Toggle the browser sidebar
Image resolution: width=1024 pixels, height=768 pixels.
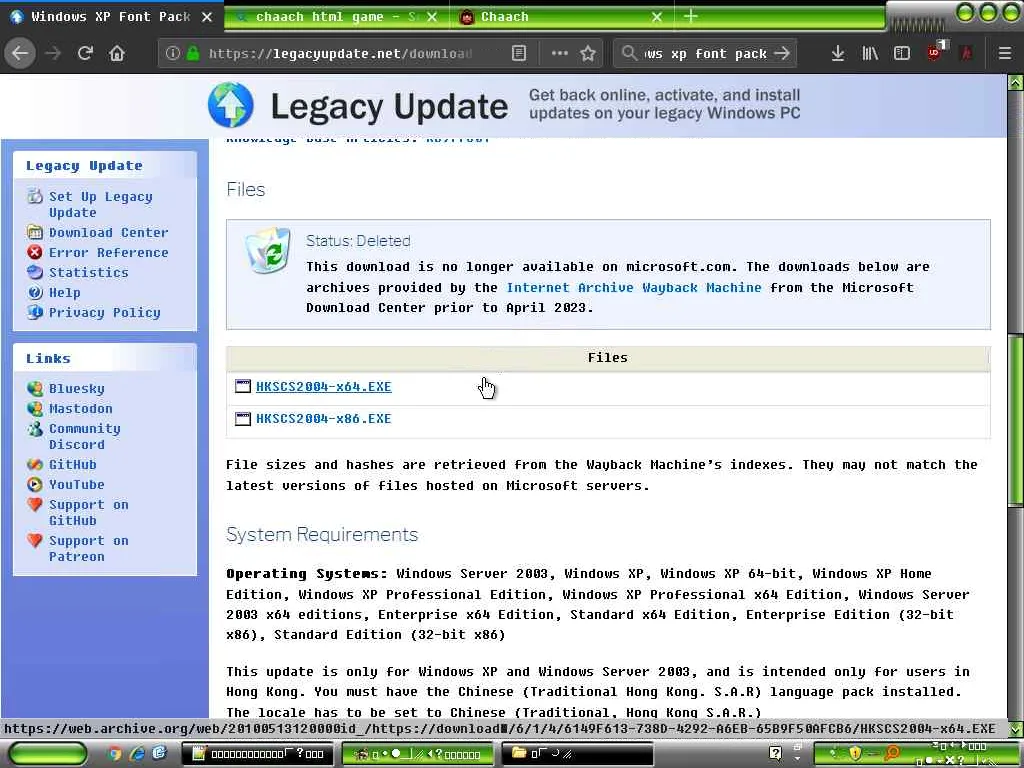coord(901,53)
